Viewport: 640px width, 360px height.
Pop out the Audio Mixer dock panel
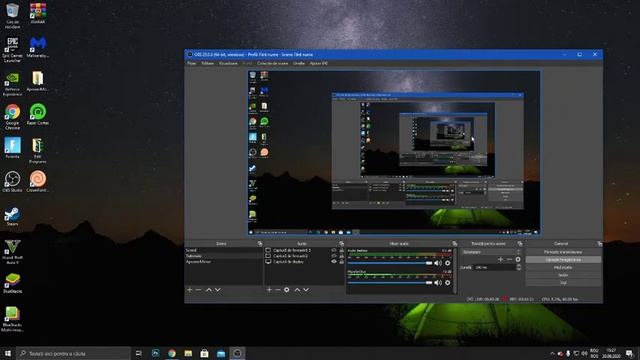pos(454,244)
